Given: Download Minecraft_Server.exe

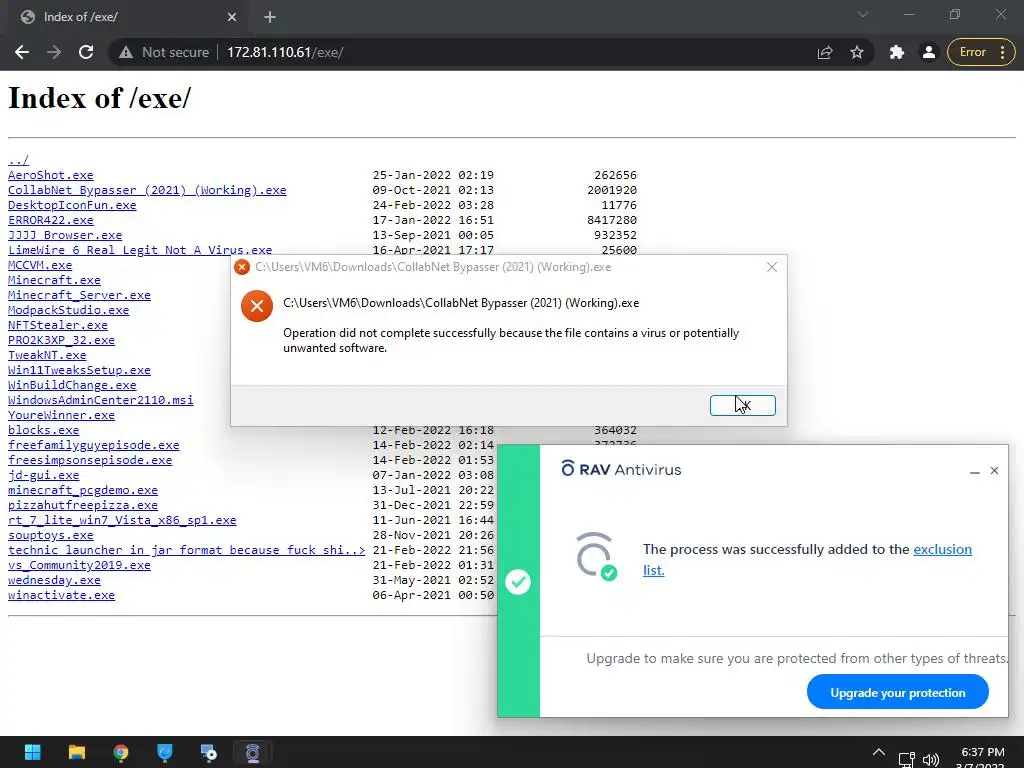Looking at the screenshot, I should [x=80, y=295].
